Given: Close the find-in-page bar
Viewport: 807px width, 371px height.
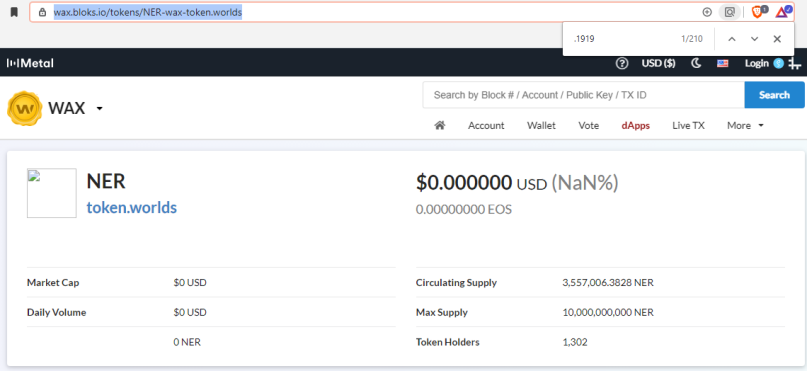Looking at the screenshot, I should pos(777,39).
